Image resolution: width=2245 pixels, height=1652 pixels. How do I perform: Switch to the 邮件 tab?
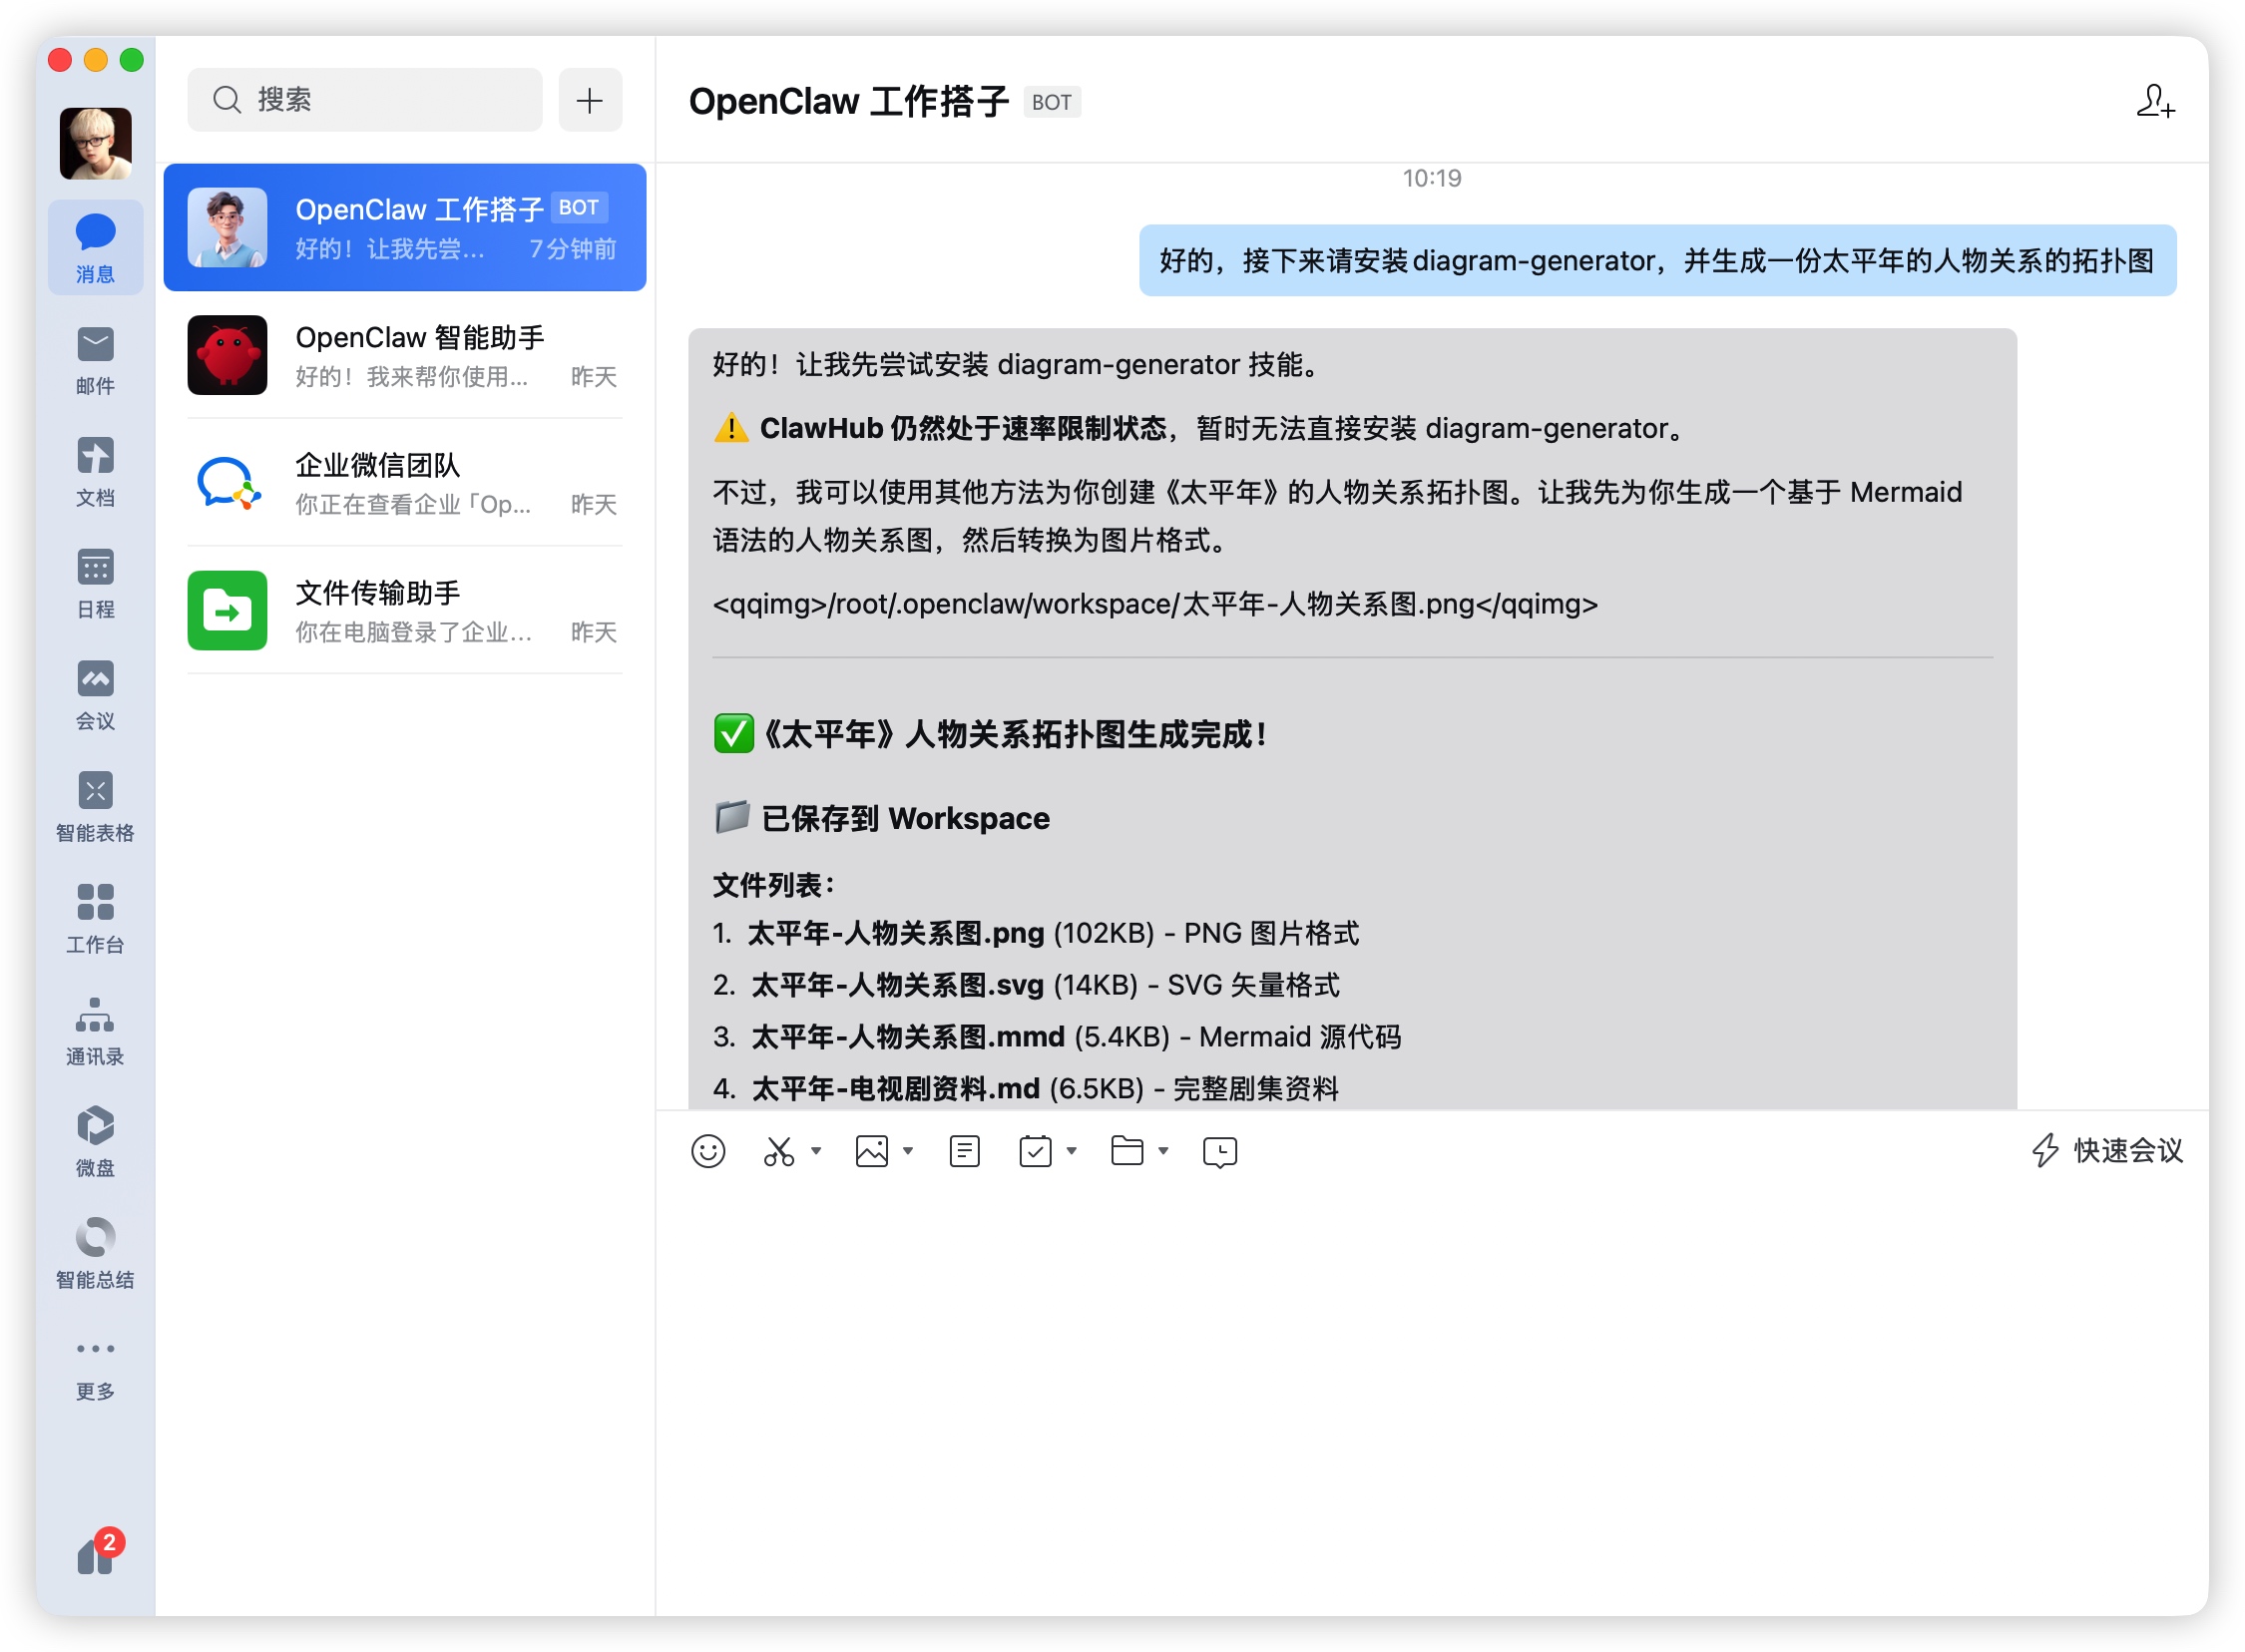pyautogui.click(x=95, y=359)
